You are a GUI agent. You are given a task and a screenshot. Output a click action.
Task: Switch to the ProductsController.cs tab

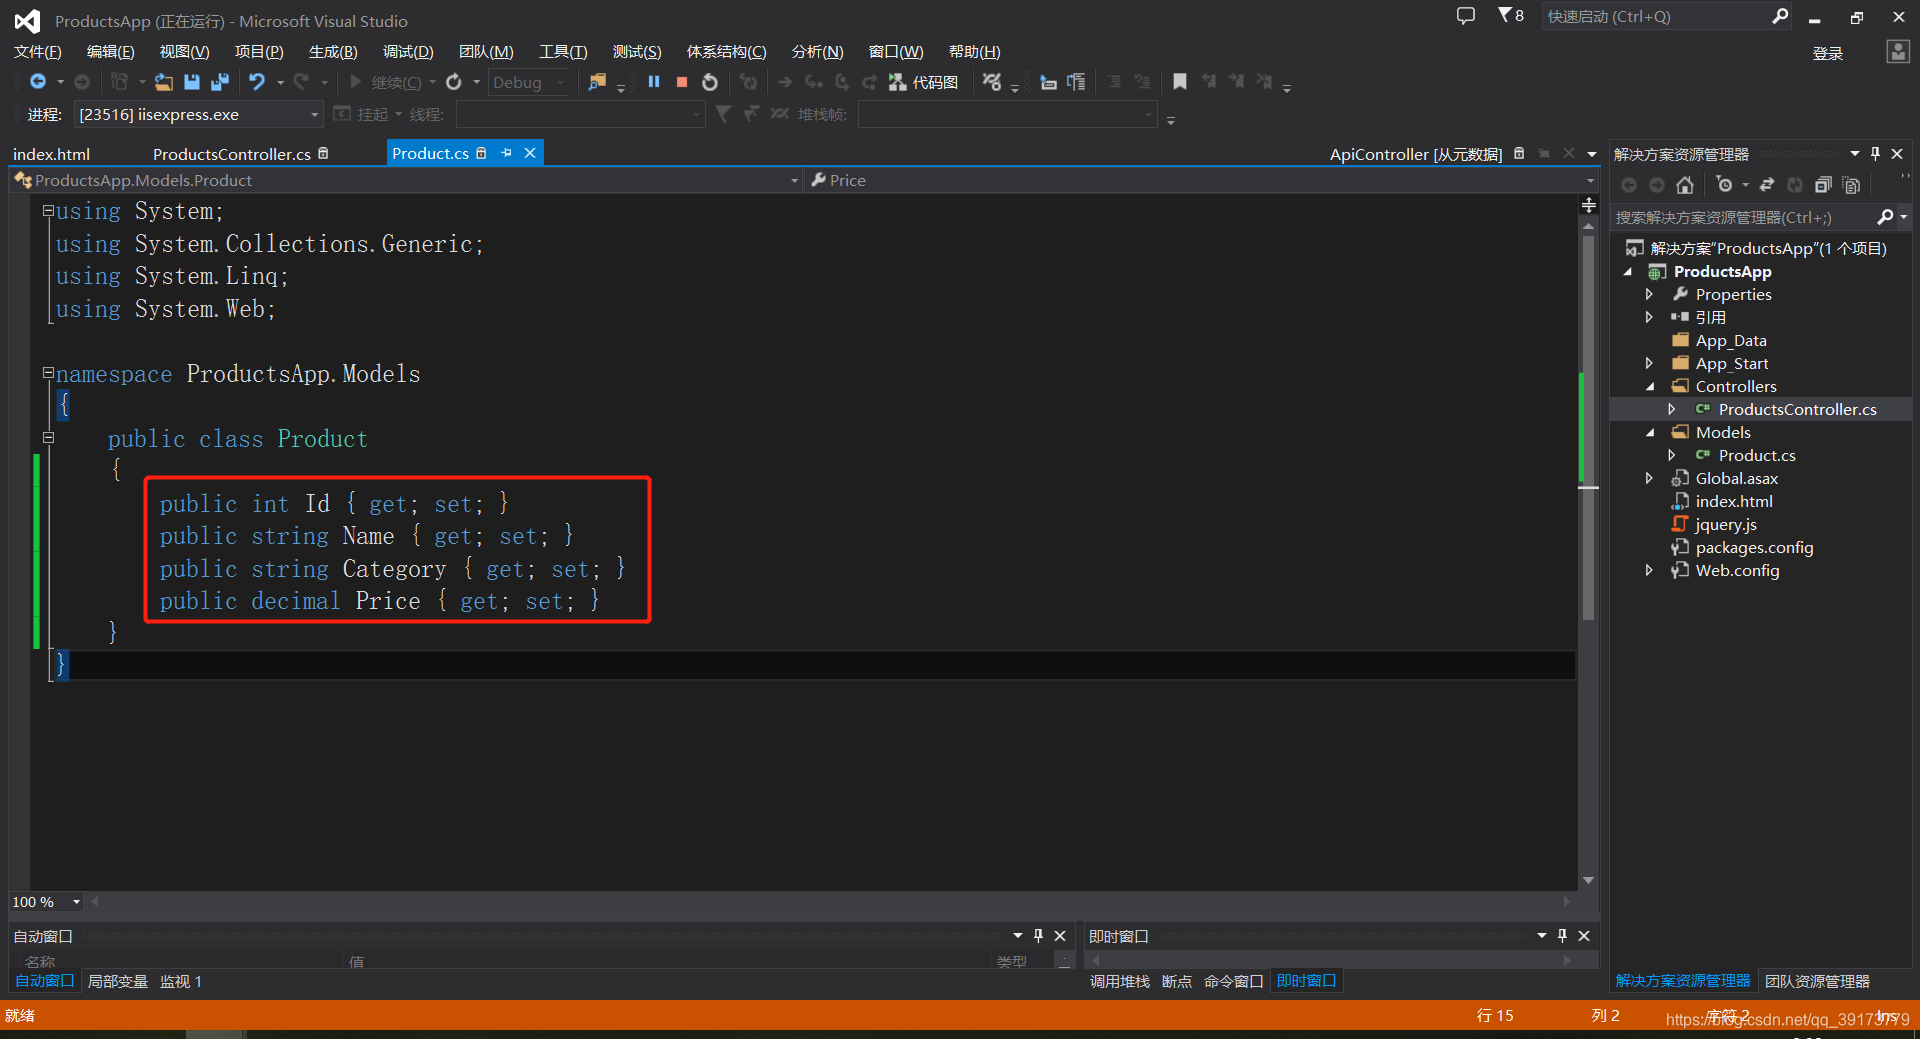(231, 154)
